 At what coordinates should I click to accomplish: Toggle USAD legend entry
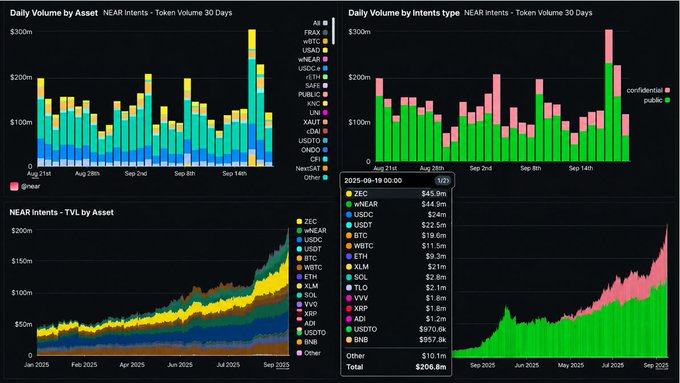(315, 50)
